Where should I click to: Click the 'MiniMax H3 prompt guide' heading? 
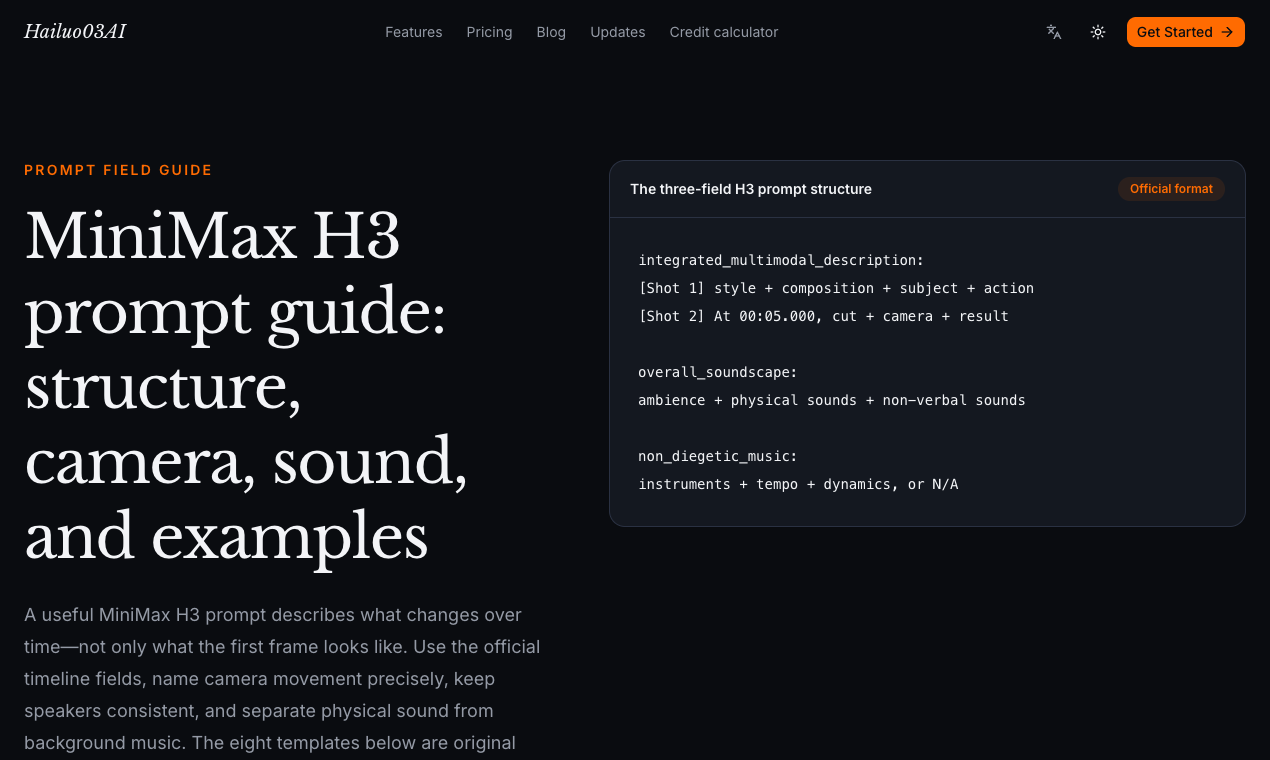tap(246, 386)
